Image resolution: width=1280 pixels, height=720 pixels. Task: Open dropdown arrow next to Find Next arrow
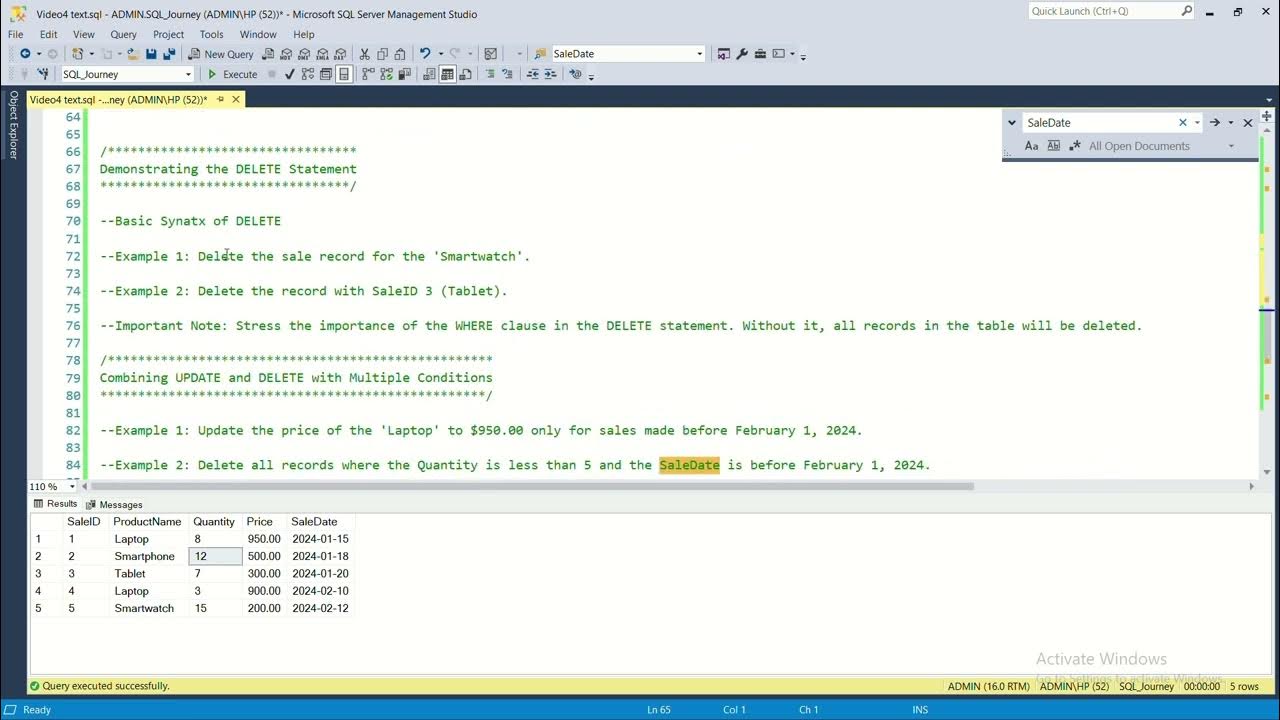click(1231, 123)
